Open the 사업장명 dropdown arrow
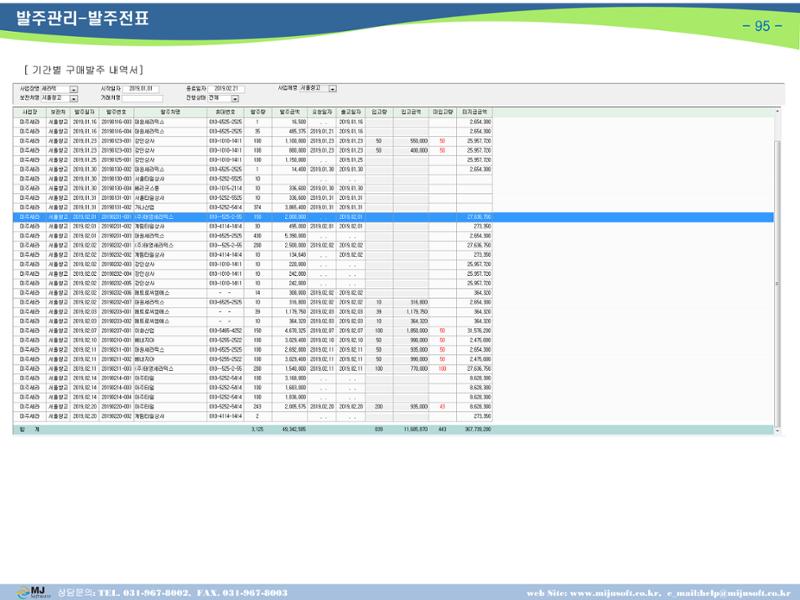 73,89
